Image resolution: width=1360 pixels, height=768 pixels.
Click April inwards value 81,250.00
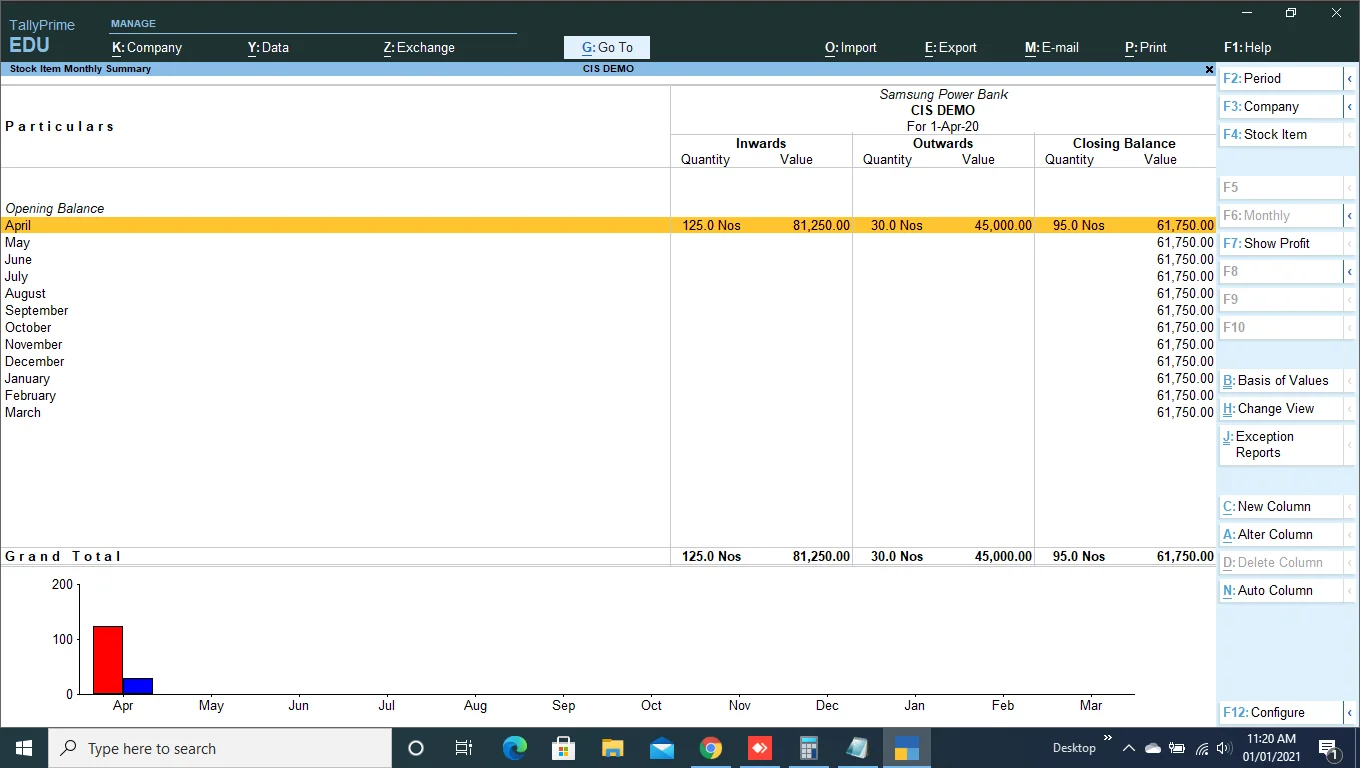click(821, 226)
